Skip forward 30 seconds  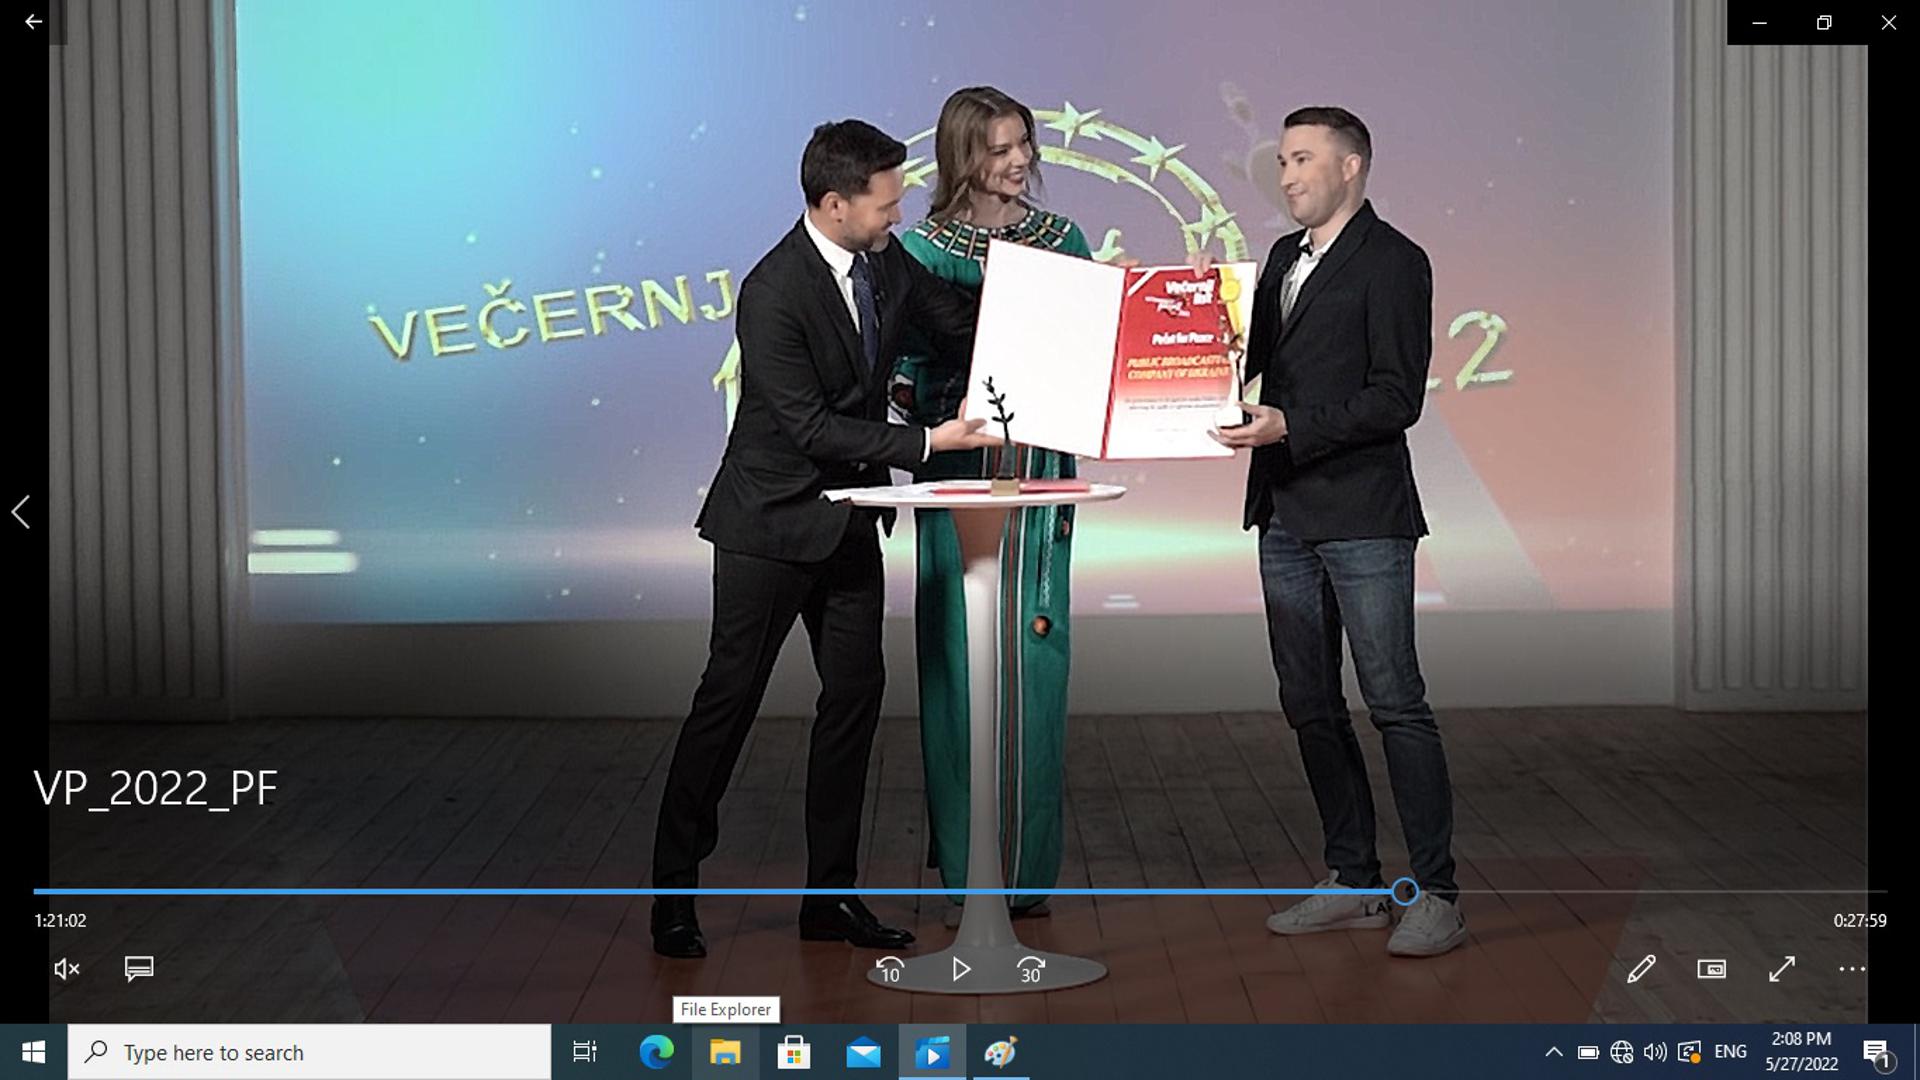(x=1030, y=969)
